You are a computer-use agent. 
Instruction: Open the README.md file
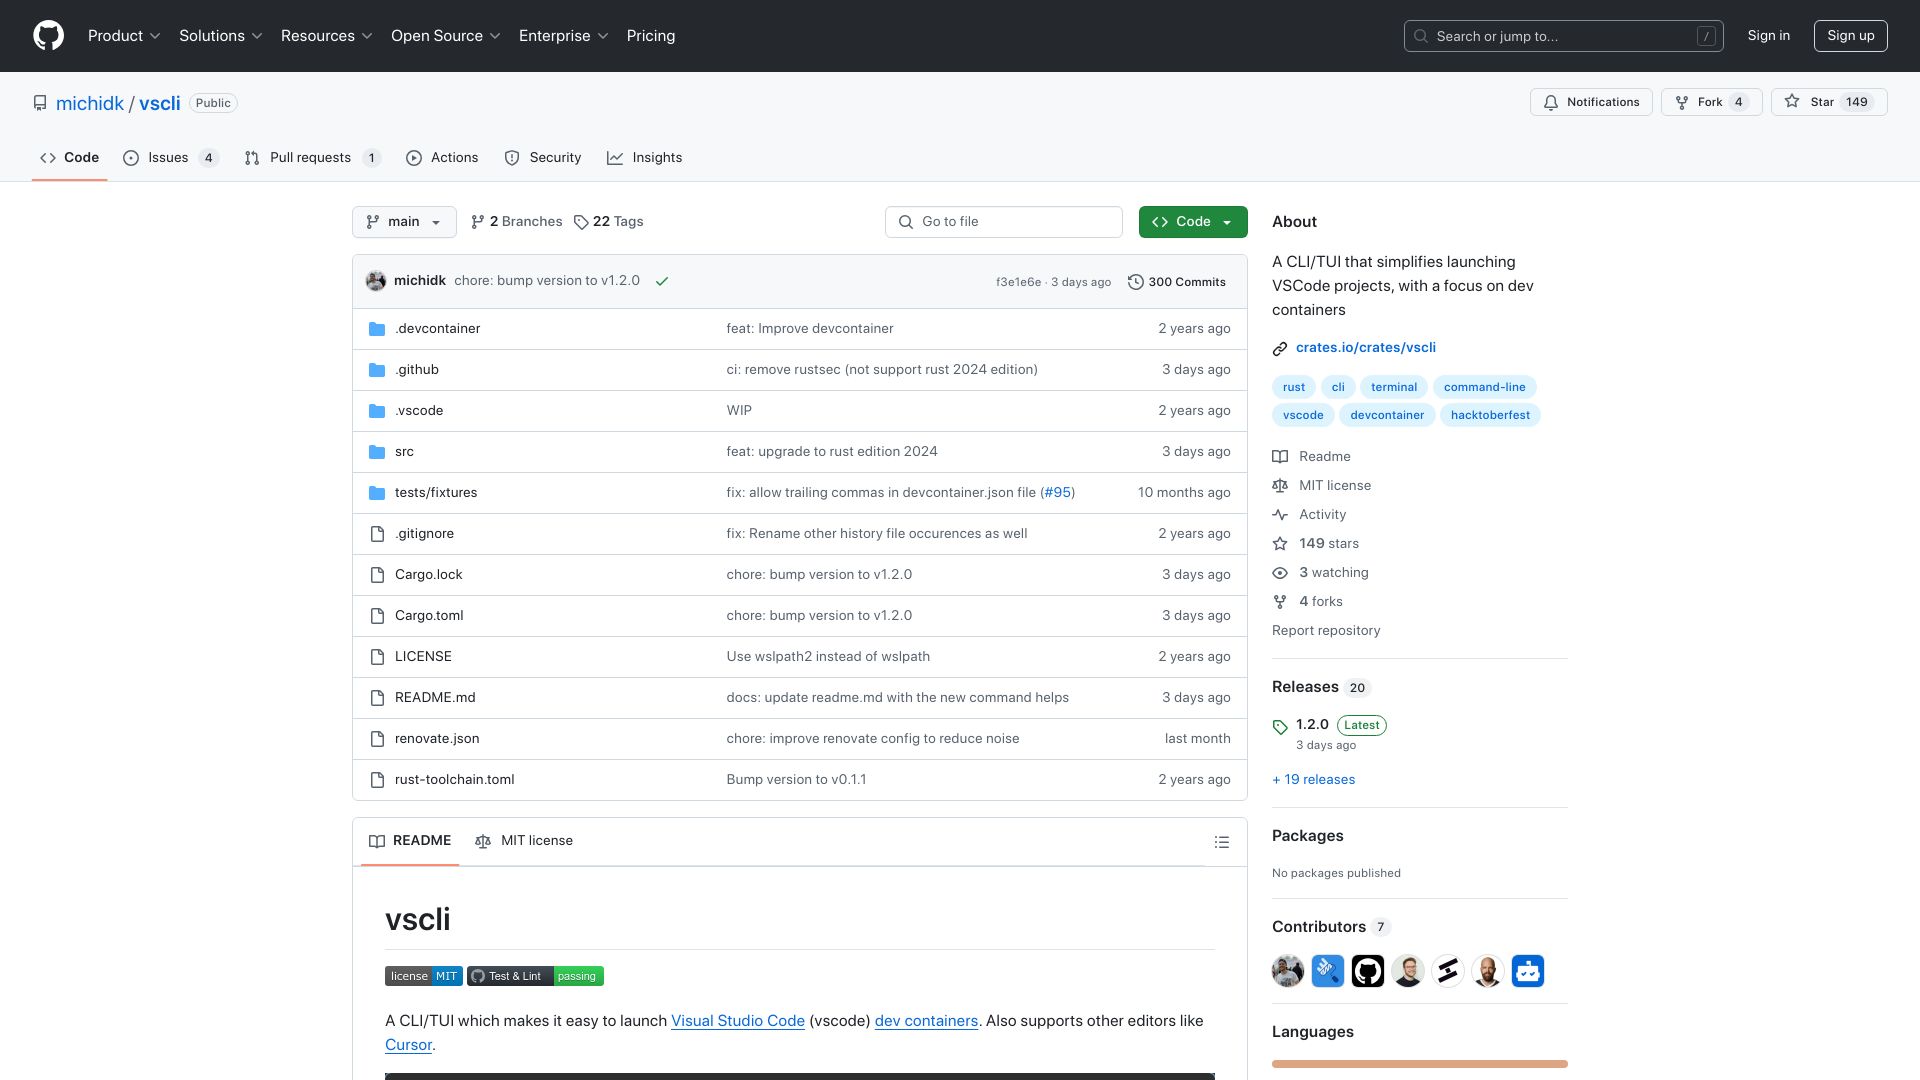tap(435, 698)
